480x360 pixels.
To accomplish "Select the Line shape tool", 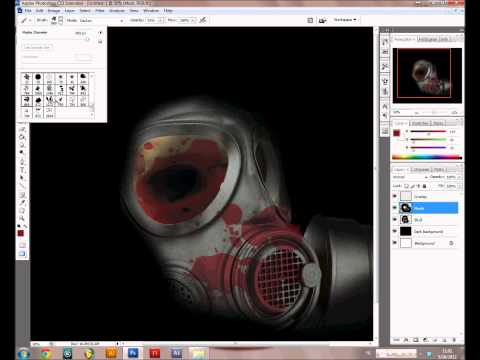I will [x=22, y=186].
